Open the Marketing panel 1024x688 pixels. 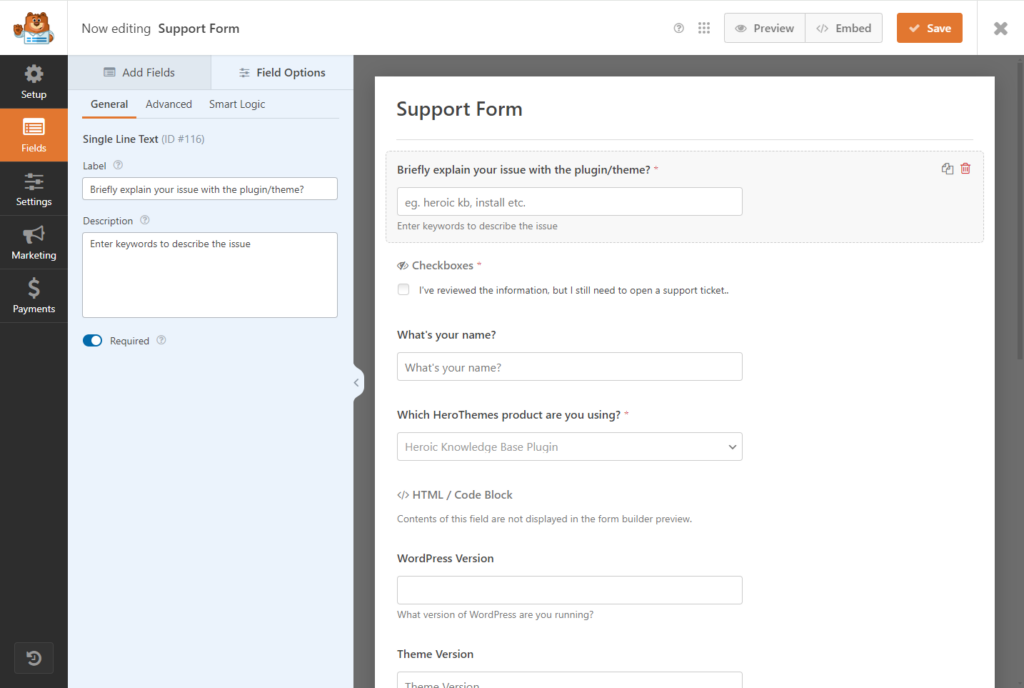click(33, 243)
